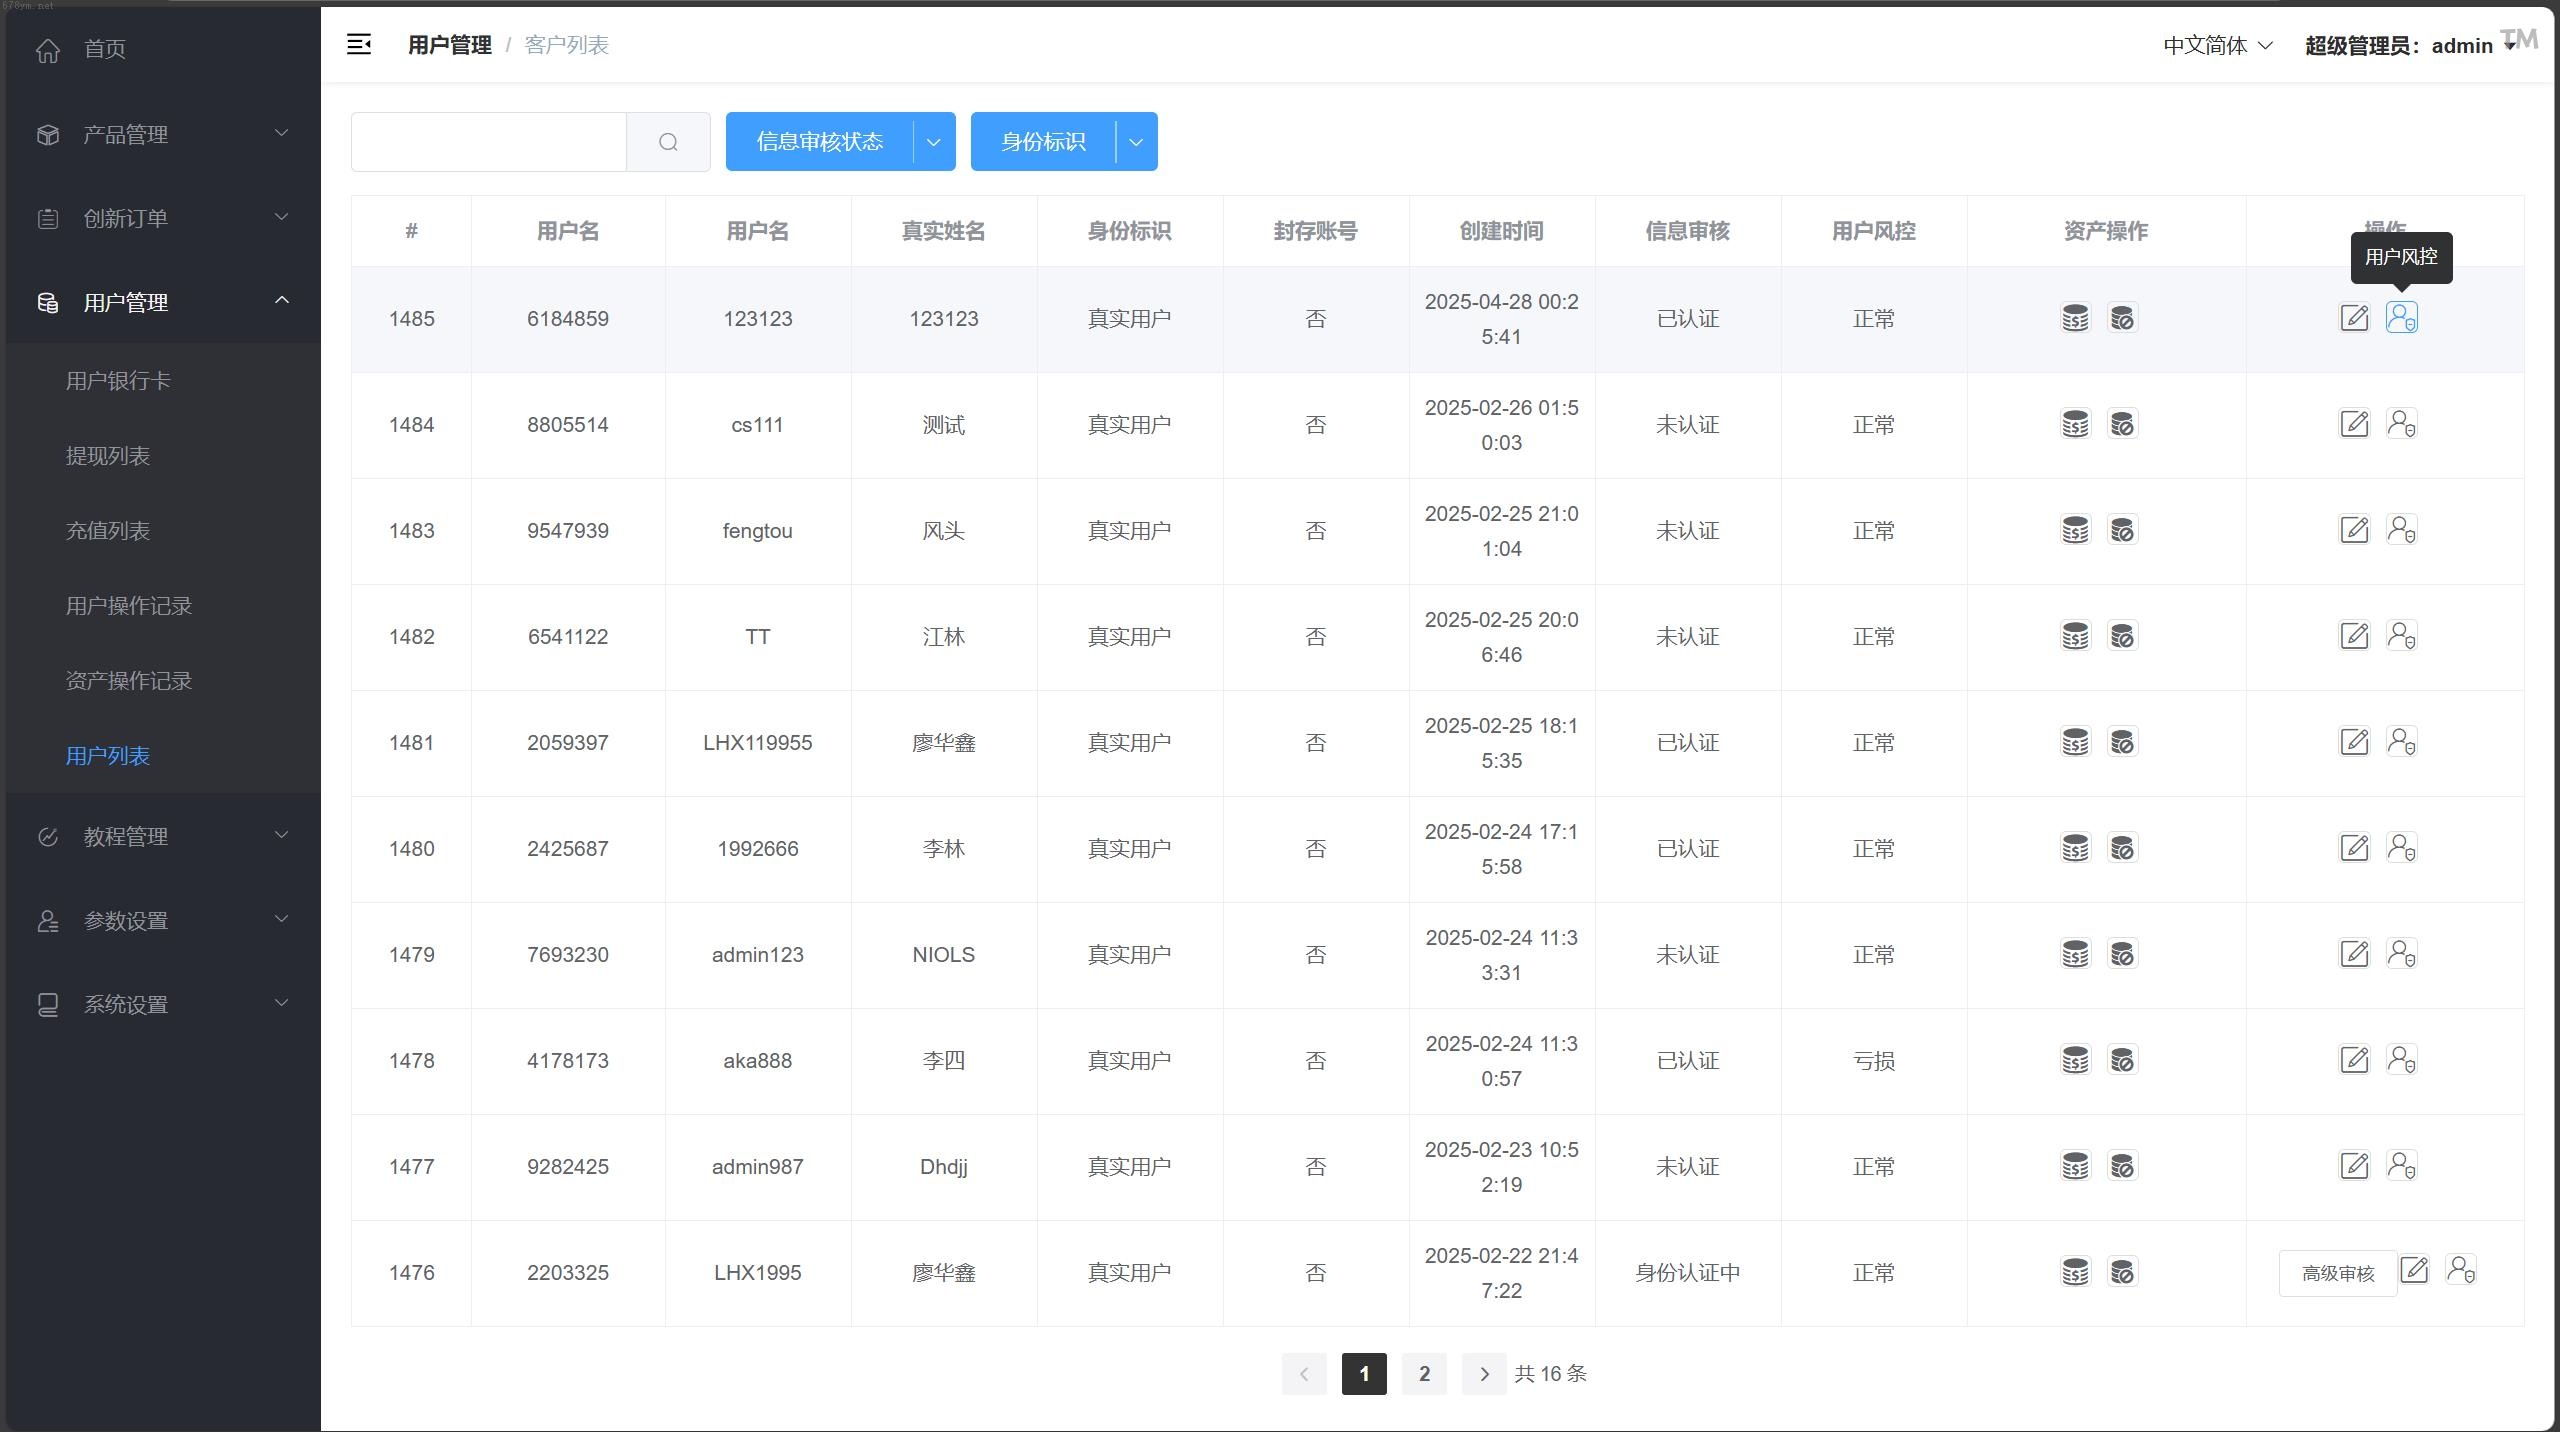This screenshot has height=1432, width=2560.
Task: Click the risk control icon for LHX1995
Action: [x=2460, y=1270]
